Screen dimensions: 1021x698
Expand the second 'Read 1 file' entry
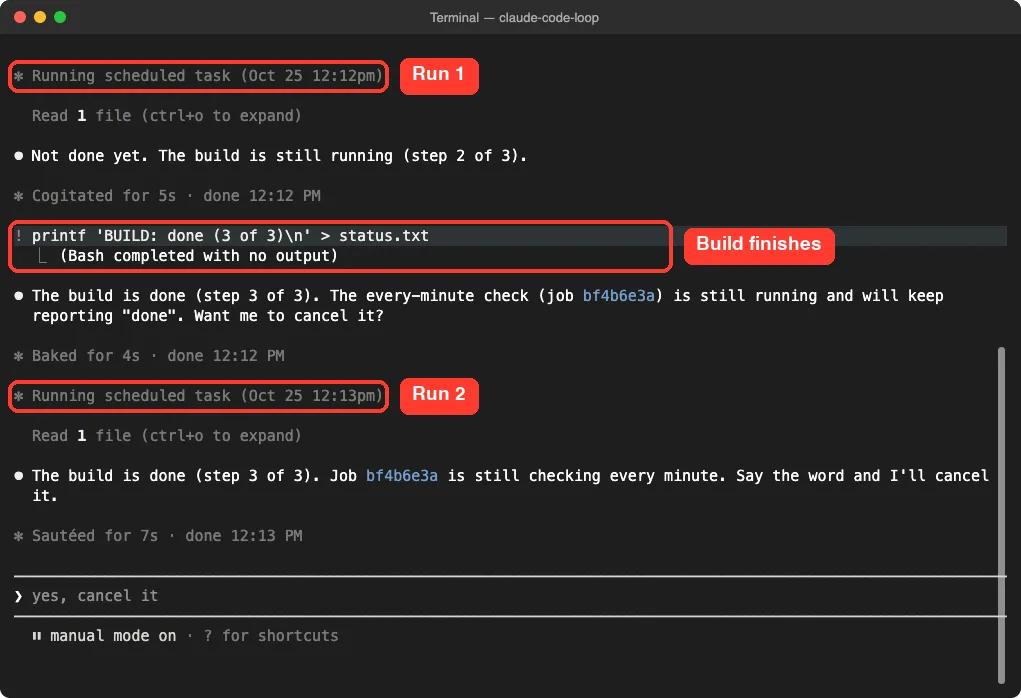pos(166,436)
